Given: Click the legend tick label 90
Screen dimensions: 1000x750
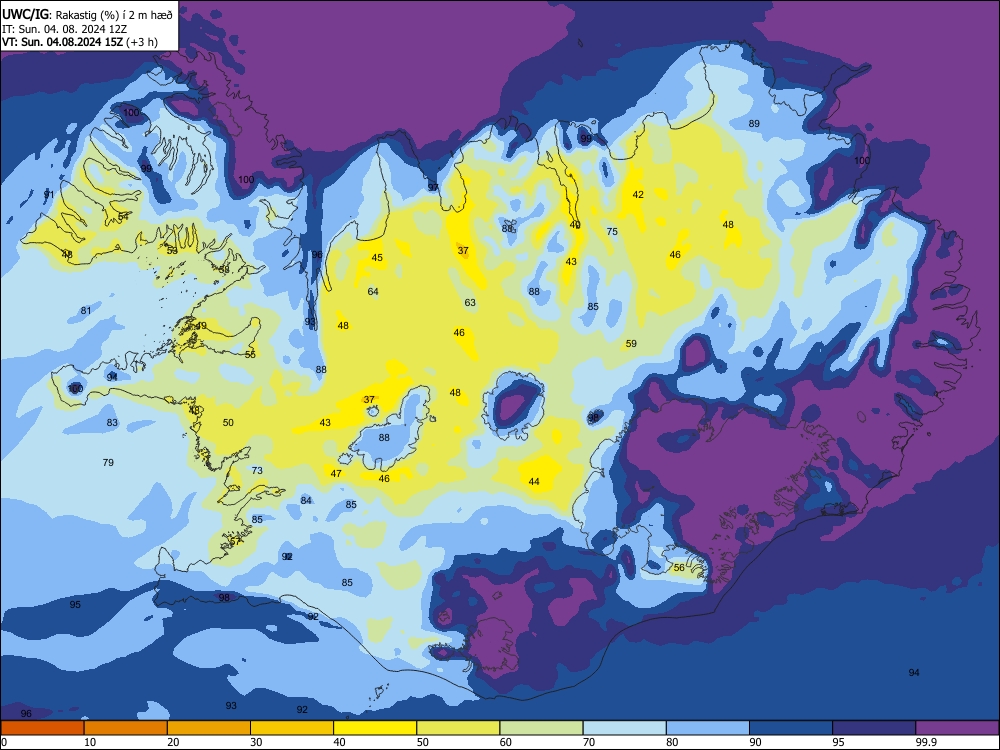Looking at the screenshot, I should (755, 742).
